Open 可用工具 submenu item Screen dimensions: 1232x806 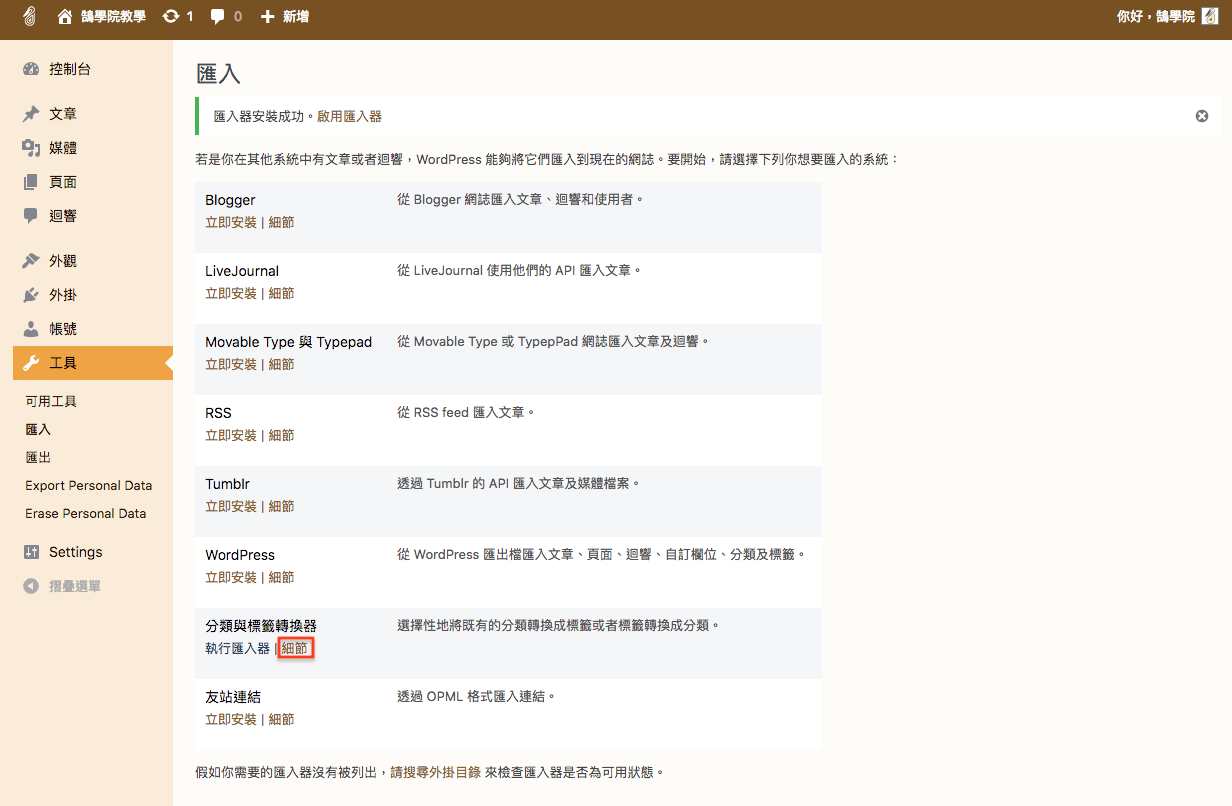click(x=51, y=401)
